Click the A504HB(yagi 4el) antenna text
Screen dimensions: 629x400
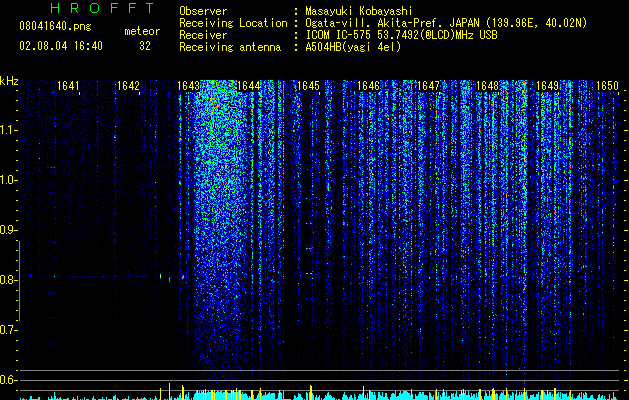(x=353, y=47)
